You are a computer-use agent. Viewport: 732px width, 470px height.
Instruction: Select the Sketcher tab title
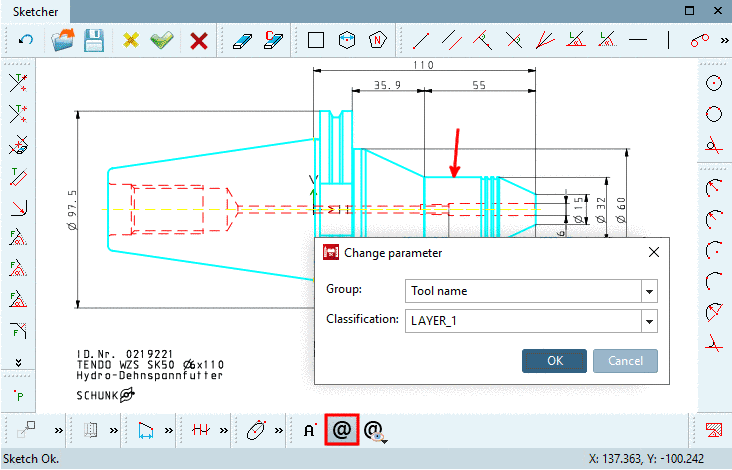pos(35,12)
